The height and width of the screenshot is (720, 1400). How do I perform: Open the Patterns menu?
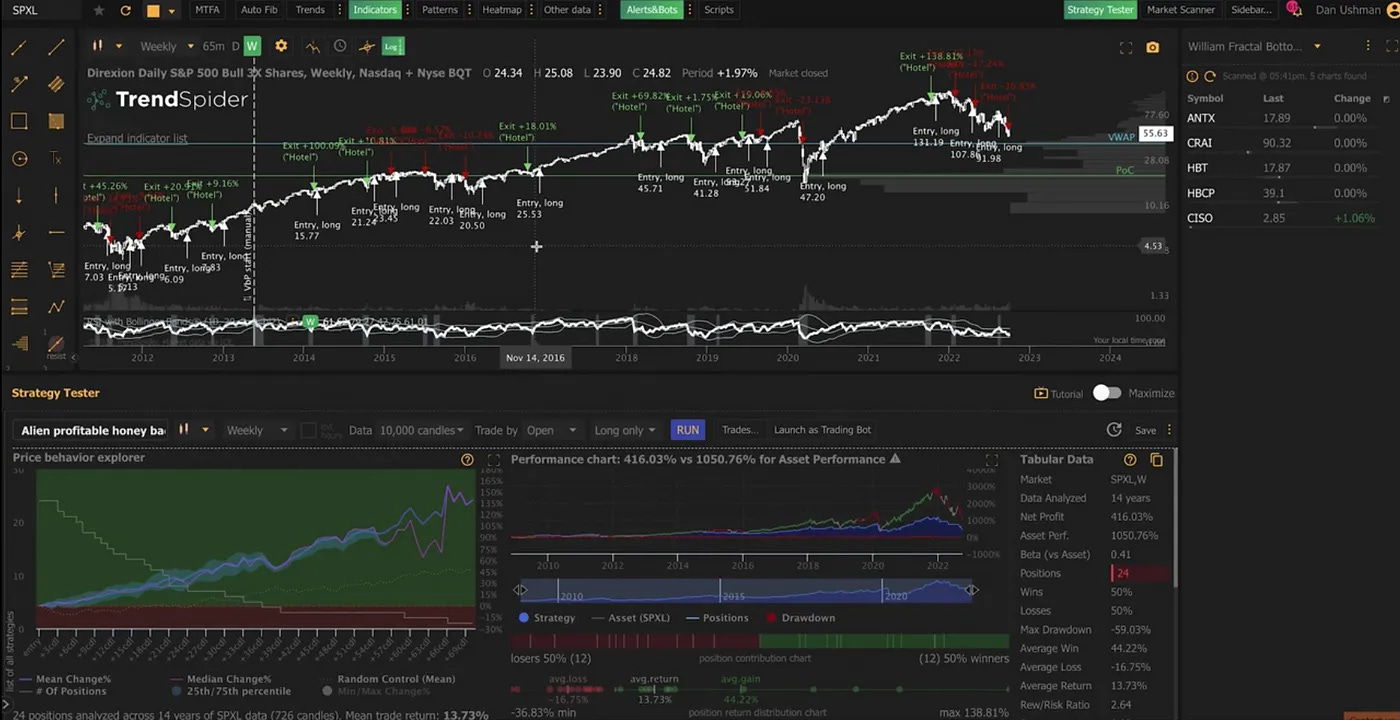coord(440,10)
